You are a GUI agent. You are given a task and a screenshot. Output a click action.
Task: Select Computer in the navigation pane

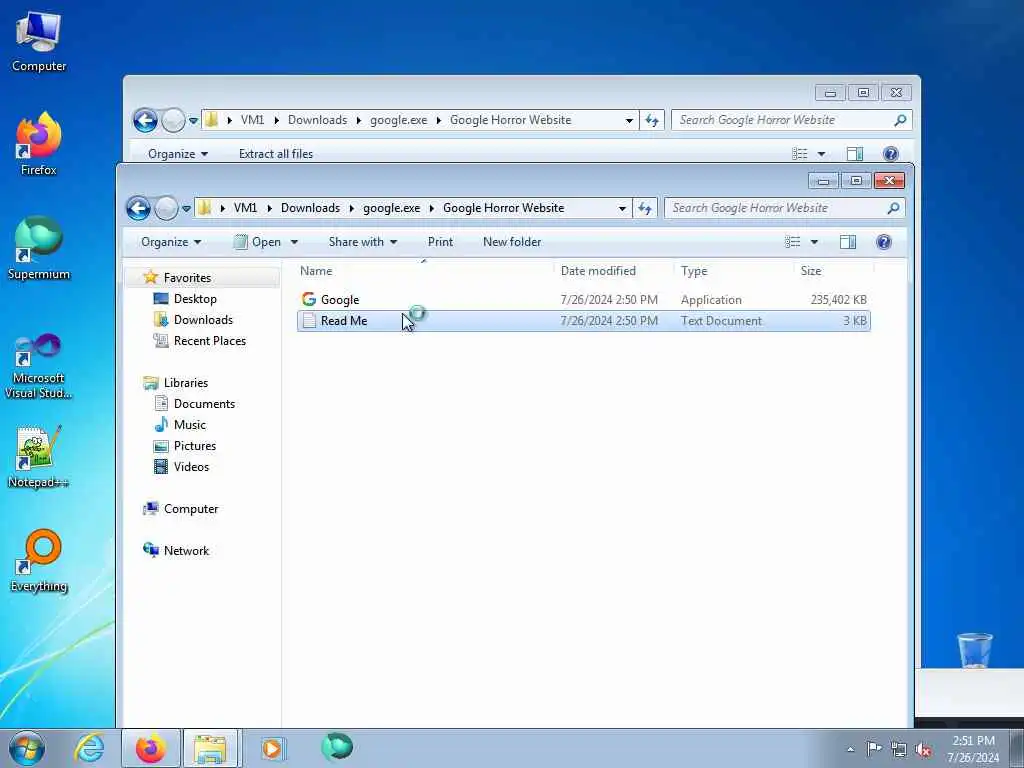coord(191,509)
